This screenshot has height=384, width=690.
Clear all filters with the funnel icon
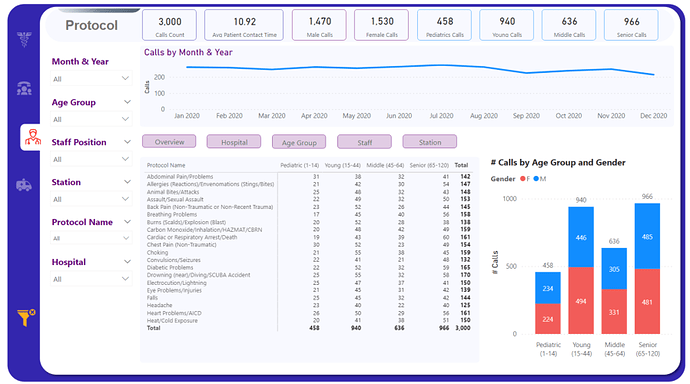(26, 317)
